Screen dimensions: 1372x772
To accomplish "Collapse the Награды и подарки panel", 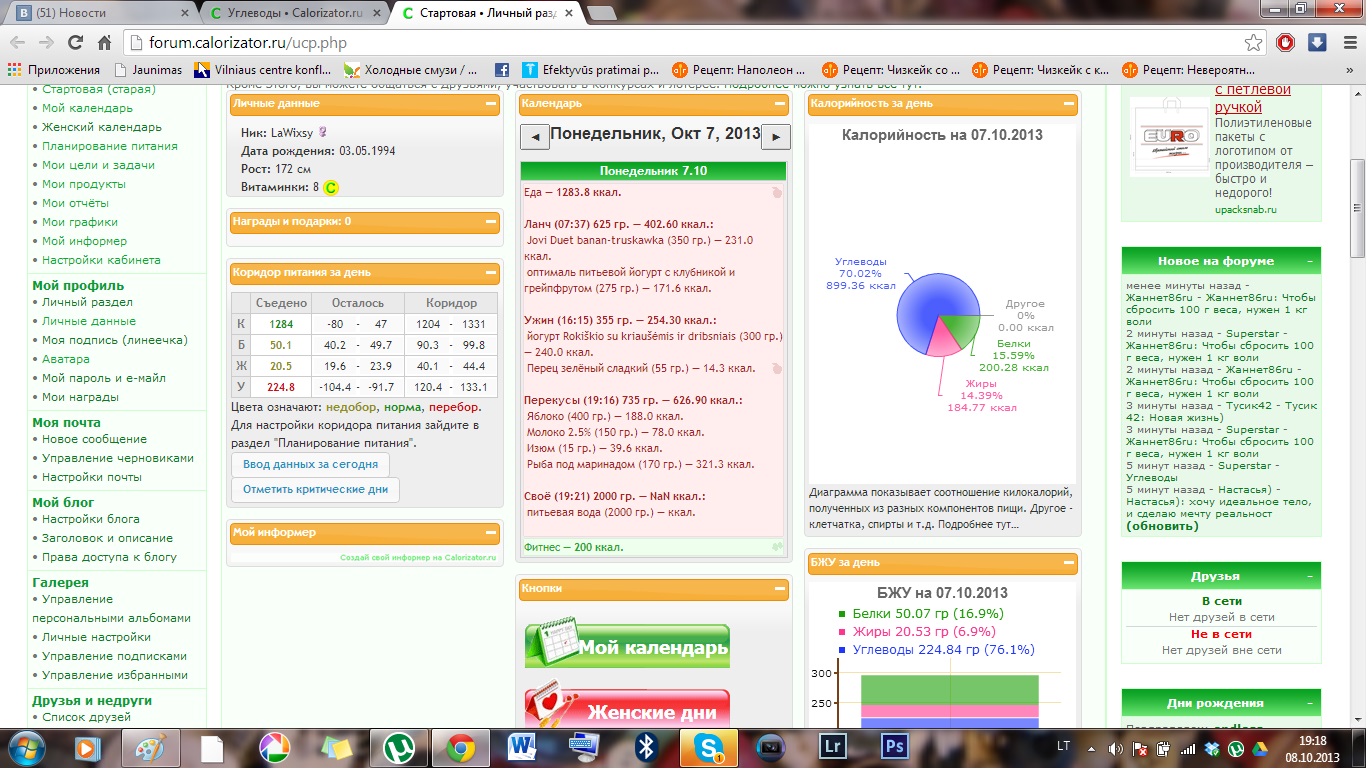I will 491,222.
